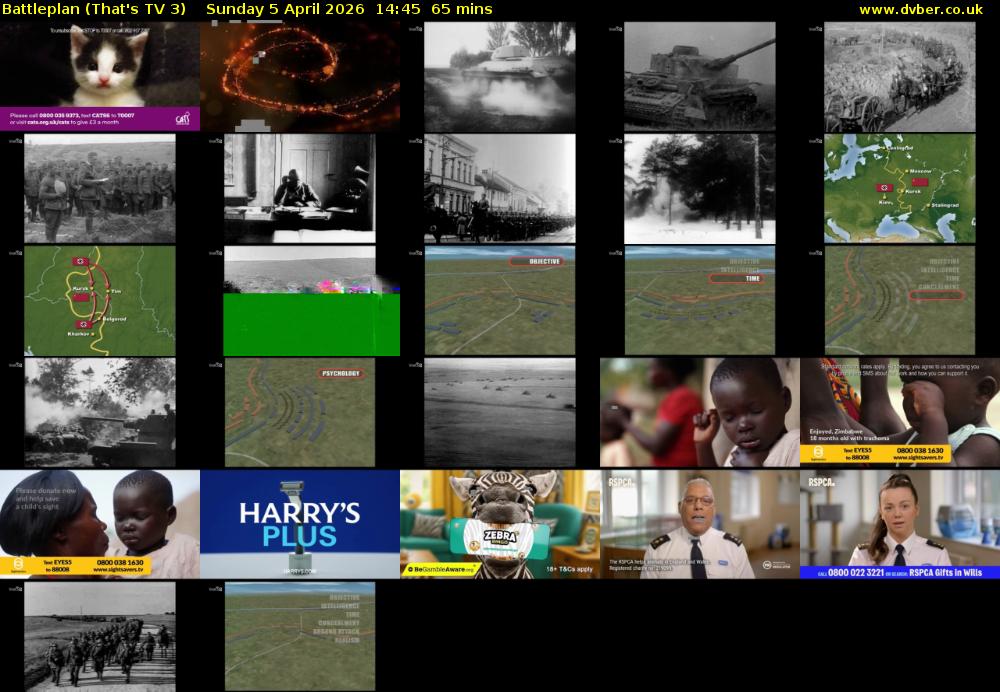Click the Battleplan (That's TV 3) title

click(x=94, y=9)
